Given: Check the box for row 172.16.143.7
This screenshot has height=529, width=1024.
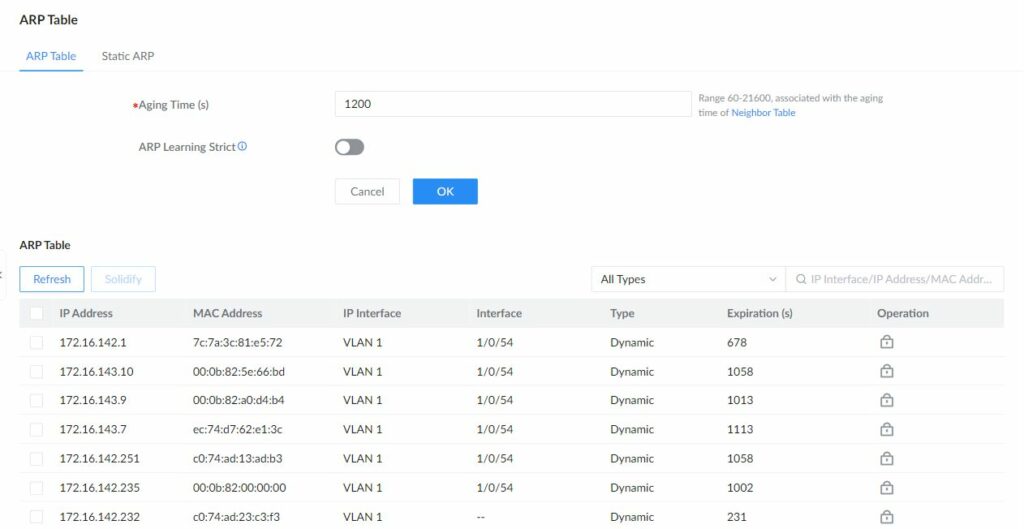Looking at the screenshot, I should (37, 429).
